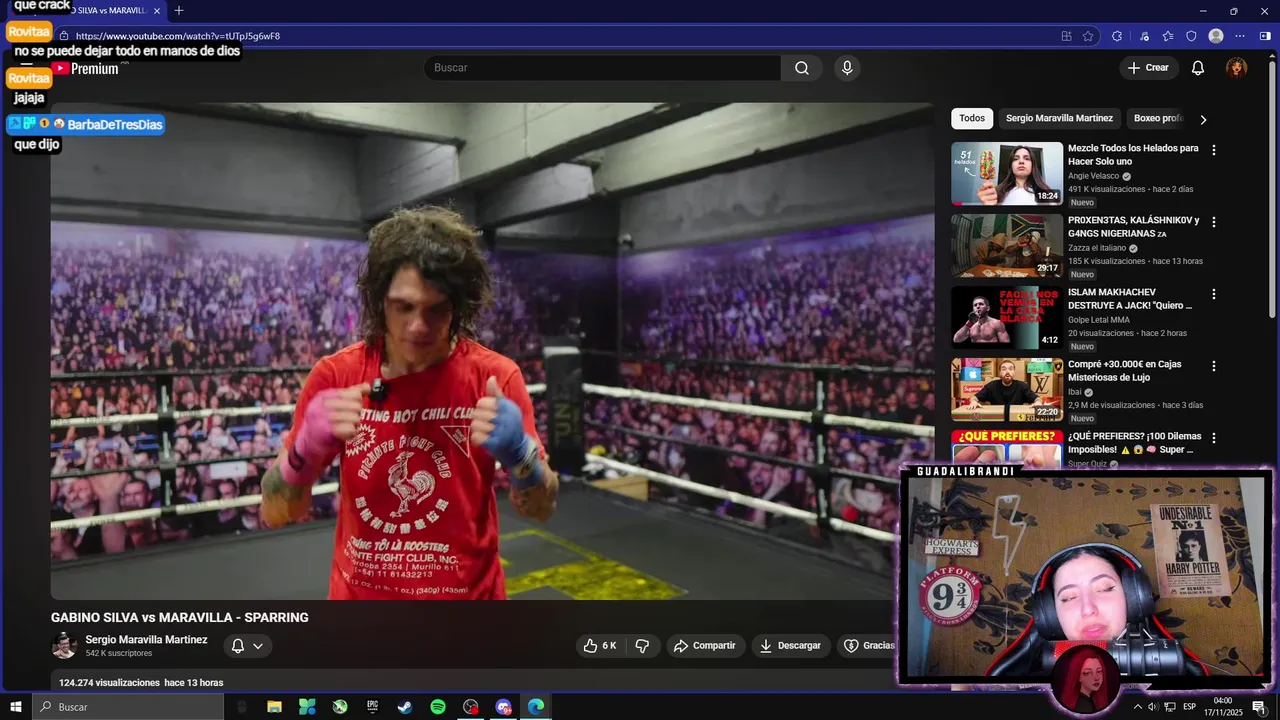Click the Windows Start button
Screen dimensions: 1280x720
tap(16, 707)
